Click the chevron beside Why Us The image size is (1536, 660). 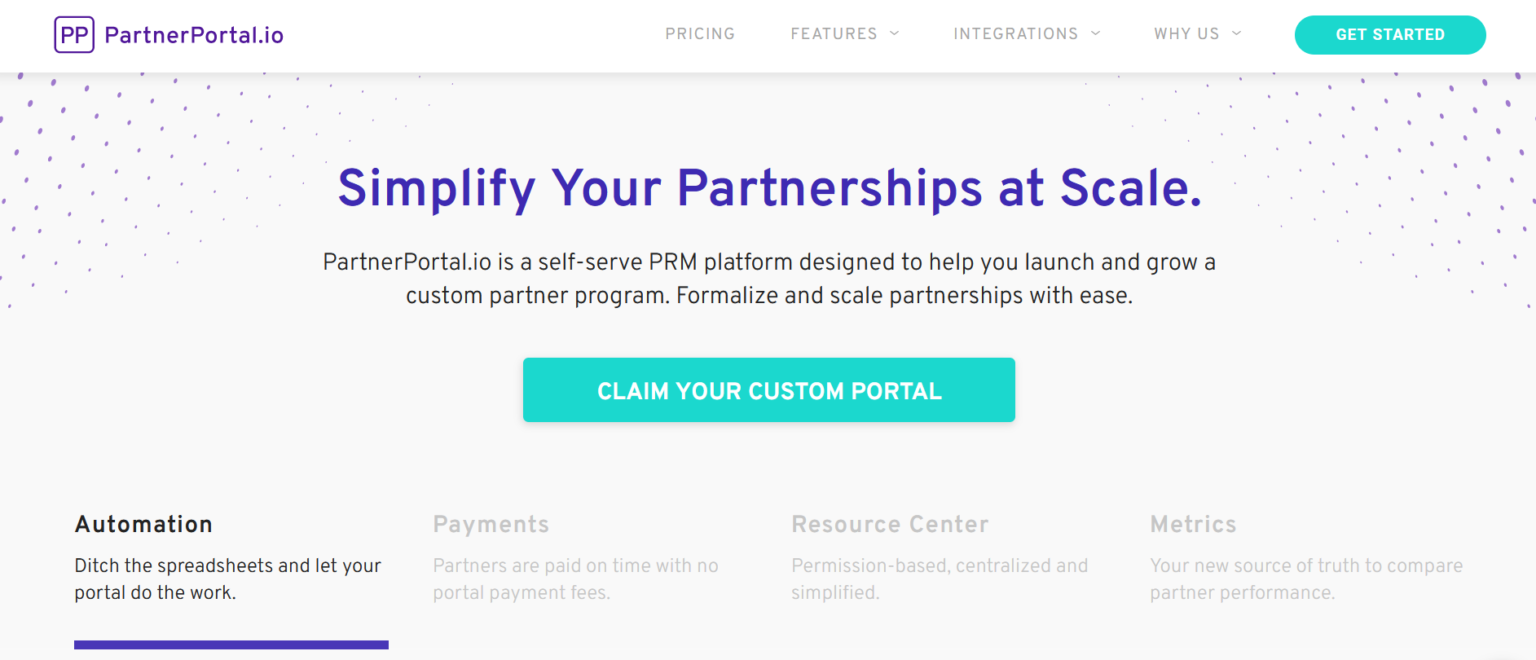click(x=1235, y=34)
